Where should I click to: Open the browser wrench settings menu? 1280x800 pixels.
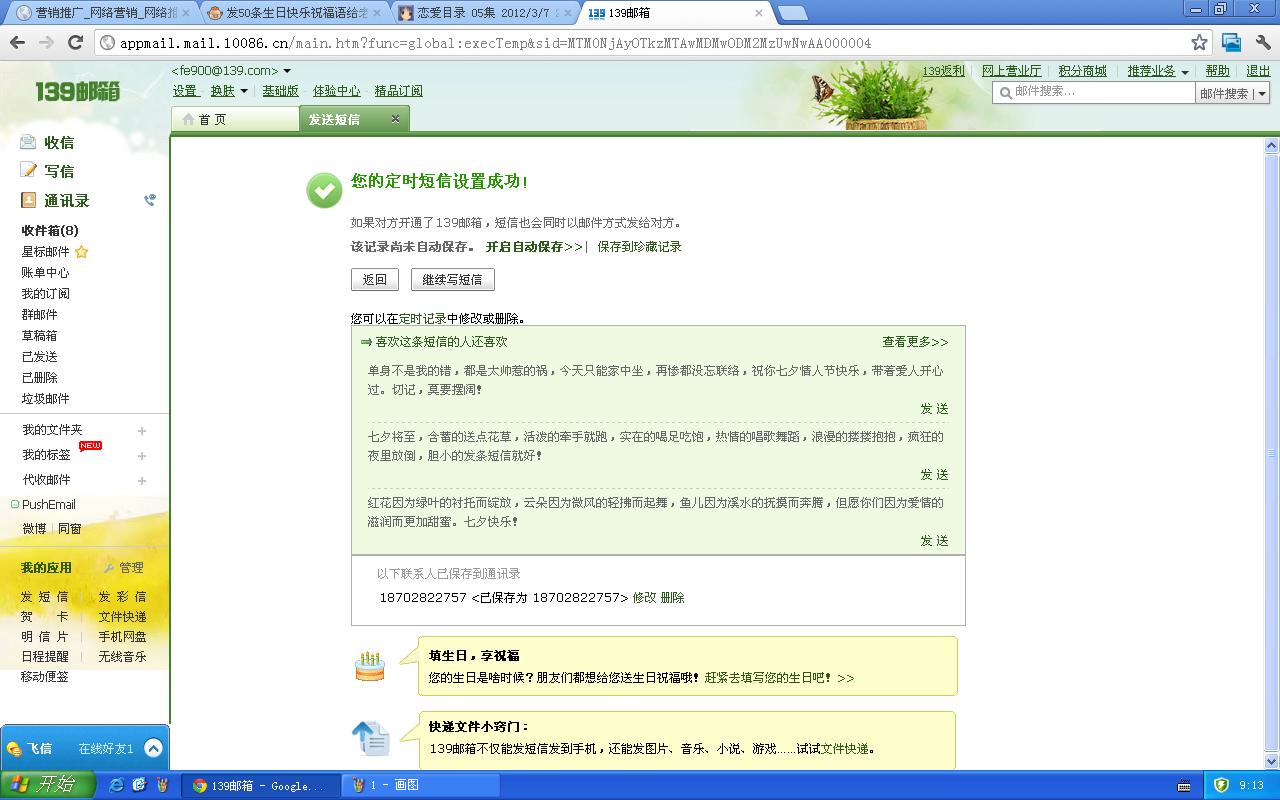(x=1264, y=43)
